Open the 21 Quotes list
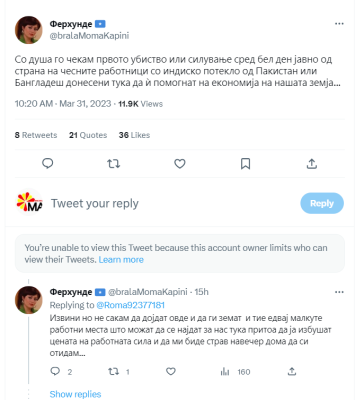Screen dimensions: 364x400 pyautogui.click(x=88, y=135)
